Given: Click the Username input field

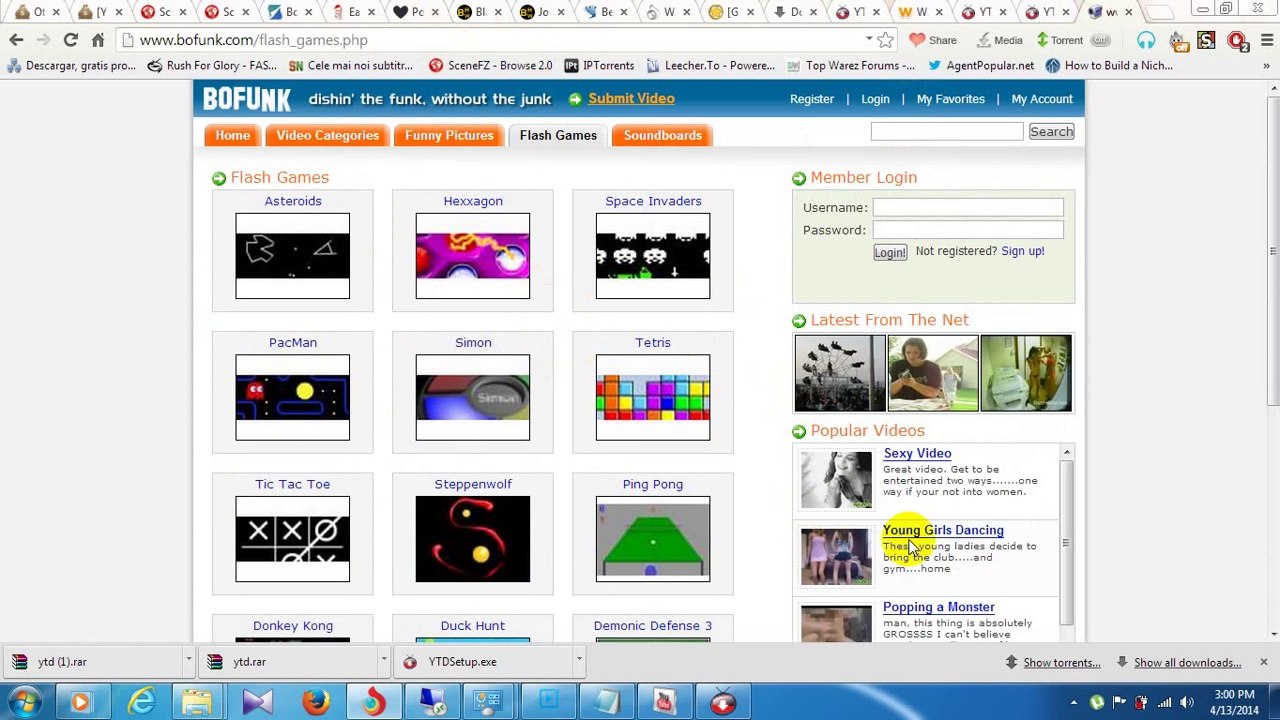Looking at the screenshot, I should click(967, 207).
